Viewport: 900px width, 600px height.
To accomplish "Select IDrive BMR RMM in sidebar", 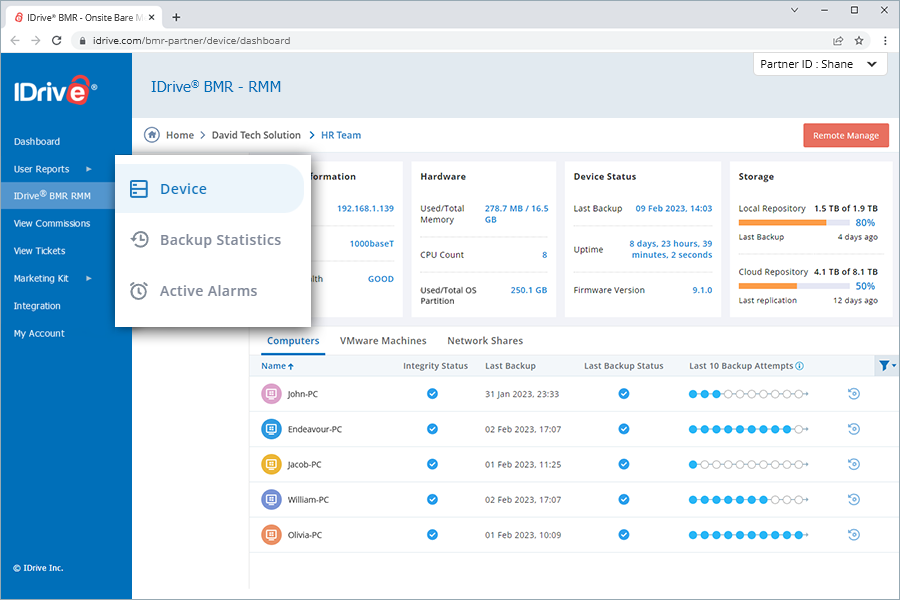I will [52, 195].
